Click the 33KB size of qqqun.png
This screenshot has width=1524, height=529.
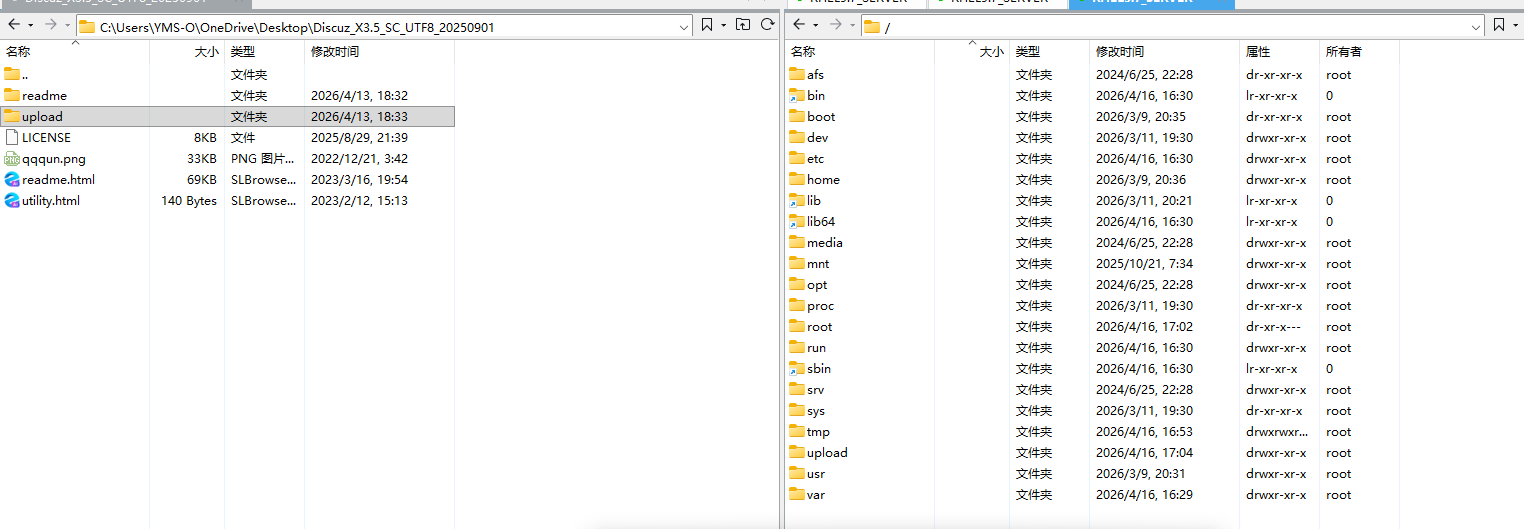[202, 158]
